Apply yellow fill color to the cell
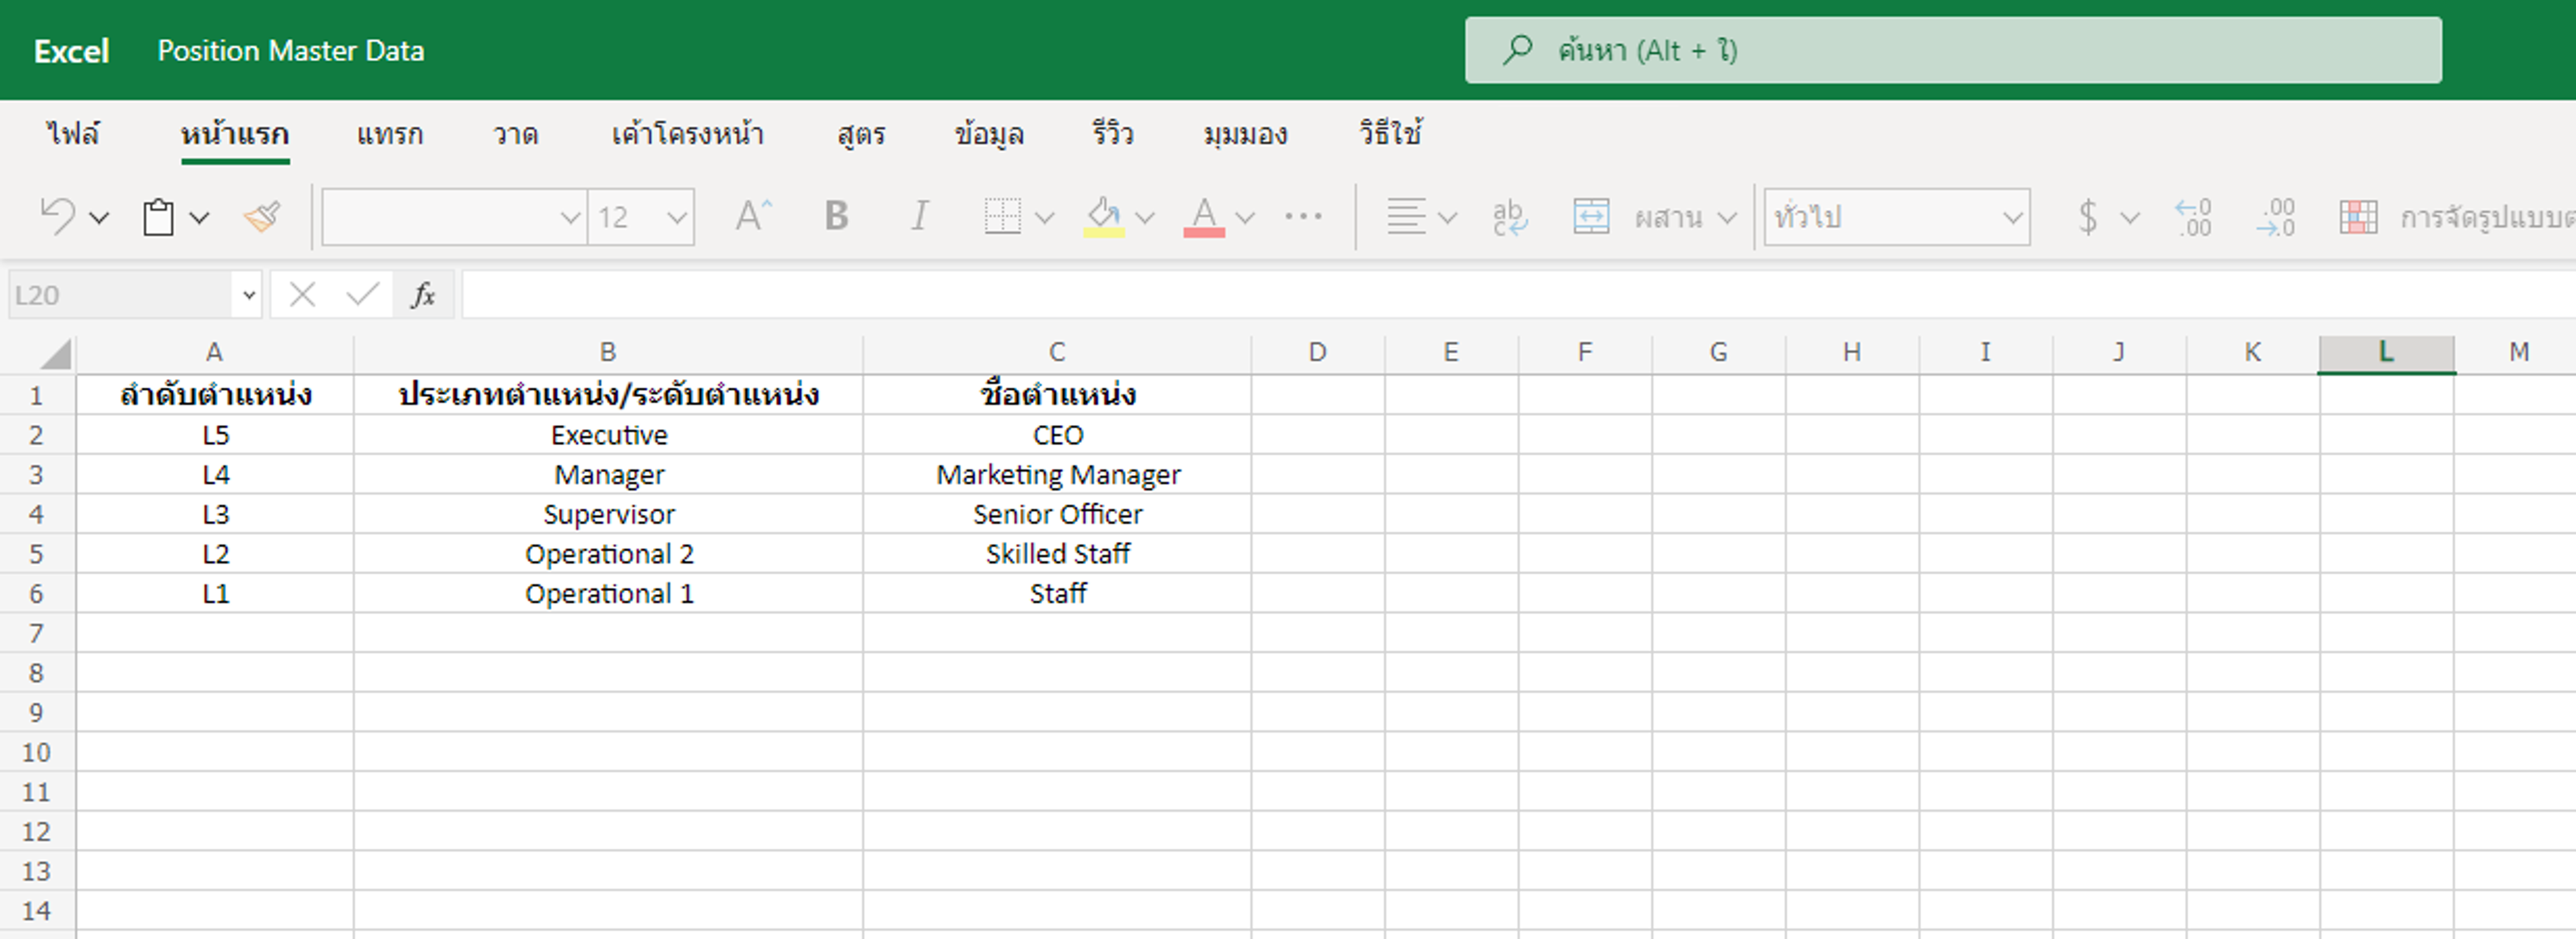The width and height of the screenshot is (2576, 939). [1103, 216]
